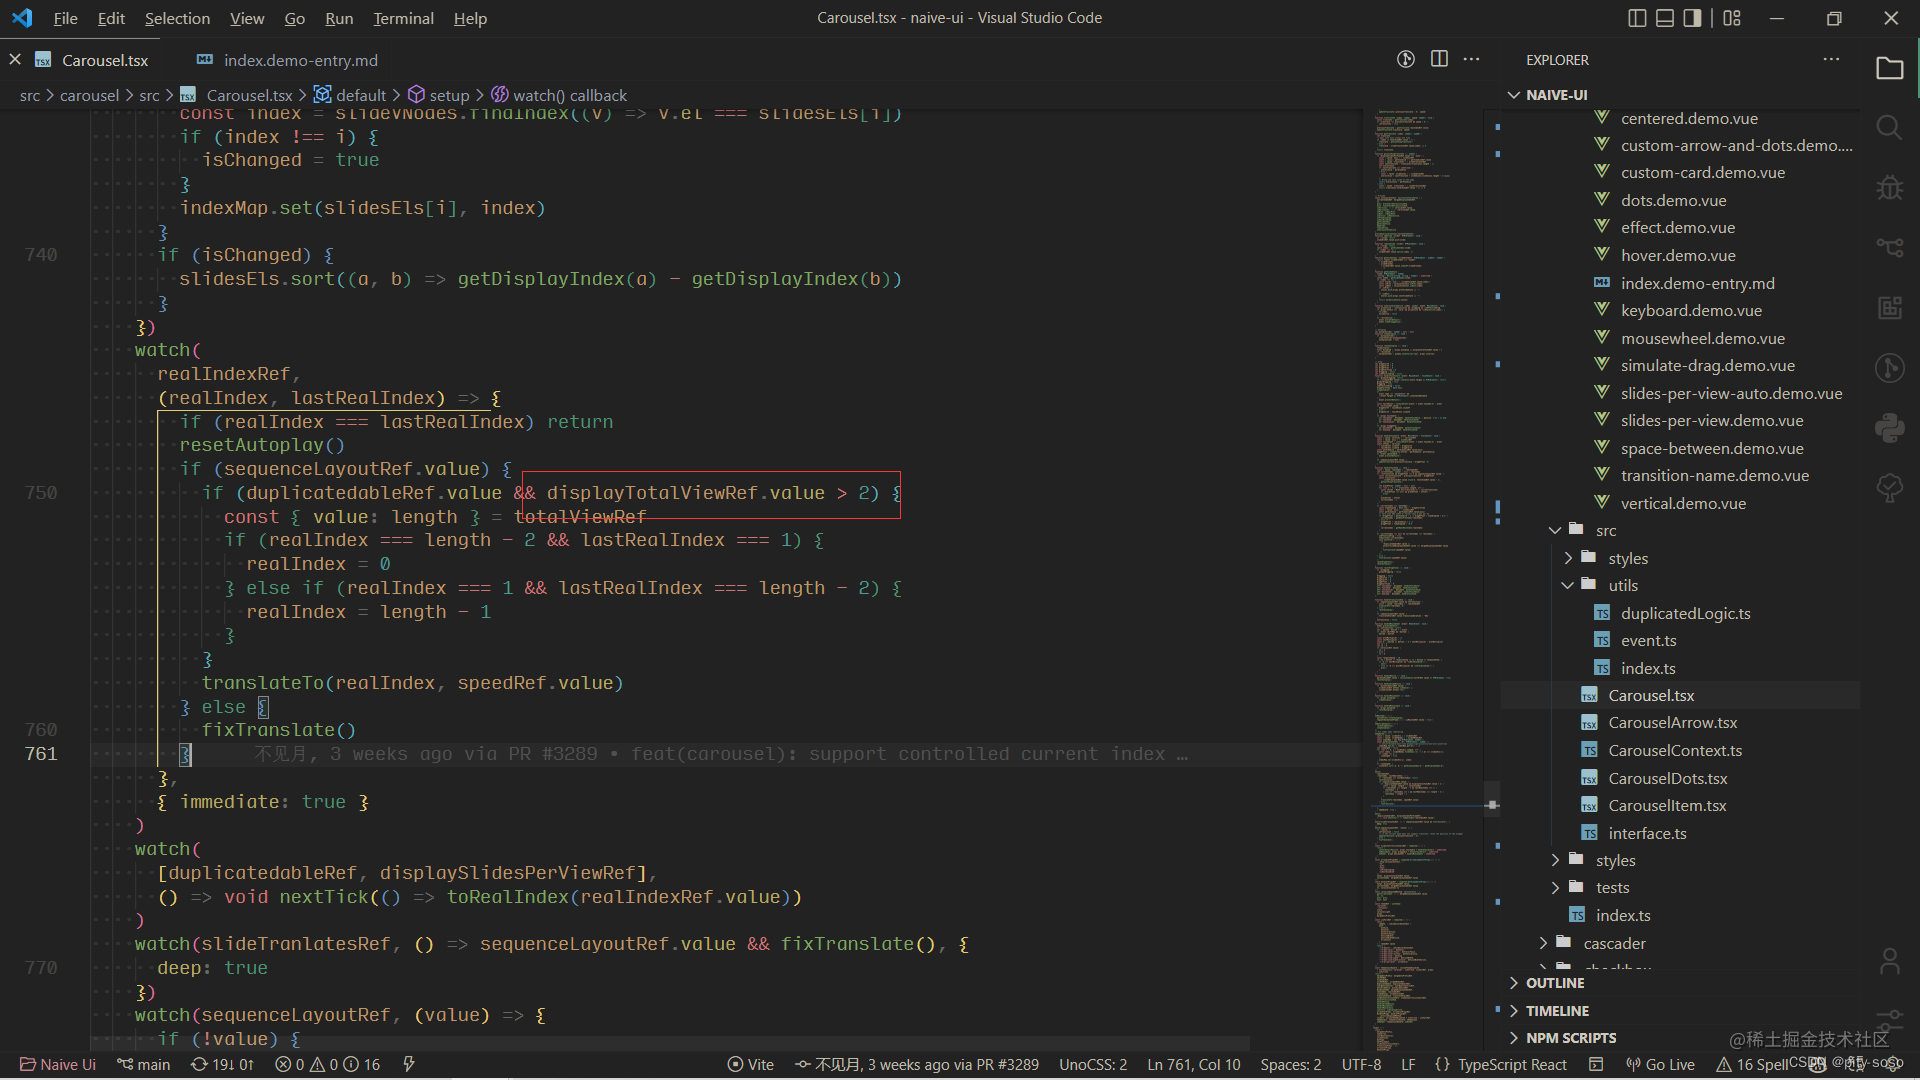Click the editor vertical scrollbar thumb
This screenshot has width=1920, height=1080.
point(1491,799)
